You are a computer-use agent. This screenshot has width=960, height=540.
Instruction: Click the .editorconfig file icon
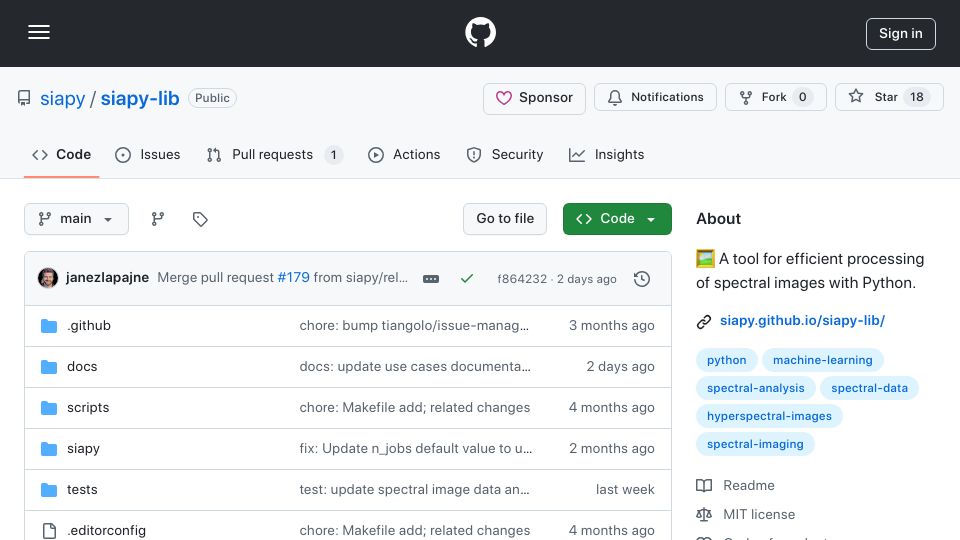(x=49, y=531)
